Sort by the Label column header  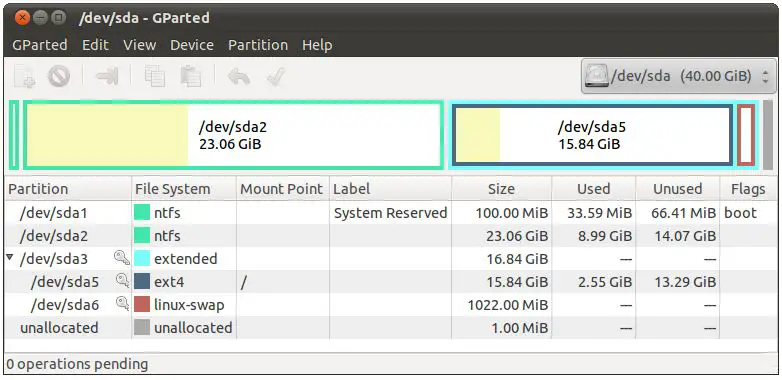click(390, 190)
